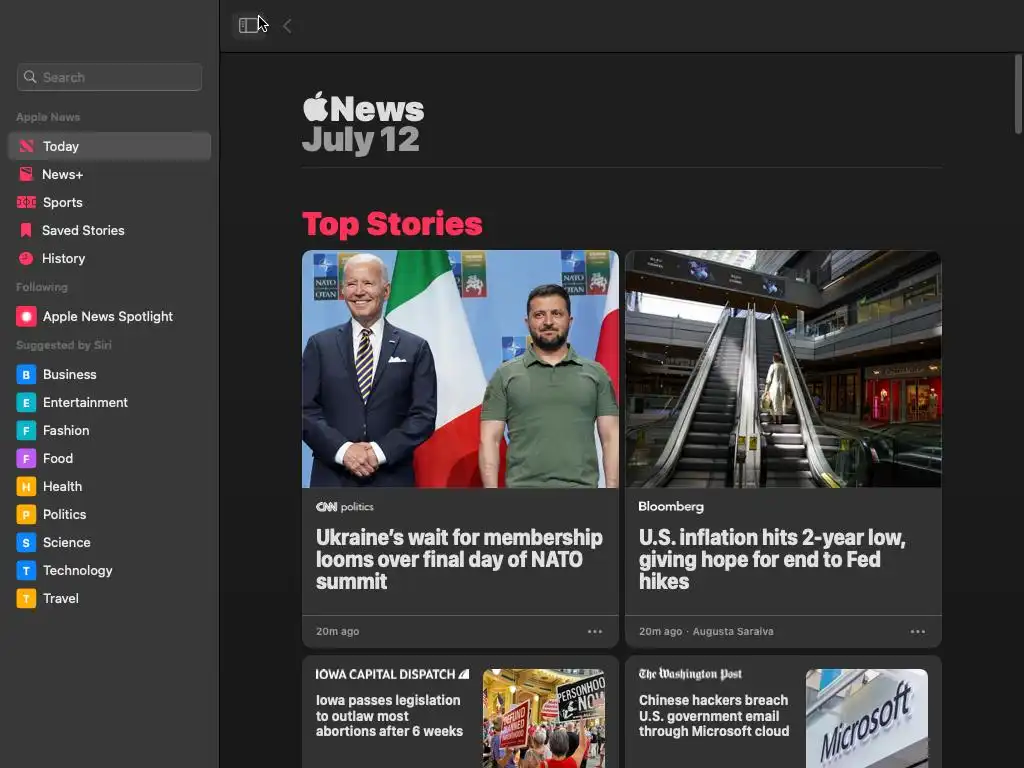Click the CNN politics source logo

click(x=345, y=507)
